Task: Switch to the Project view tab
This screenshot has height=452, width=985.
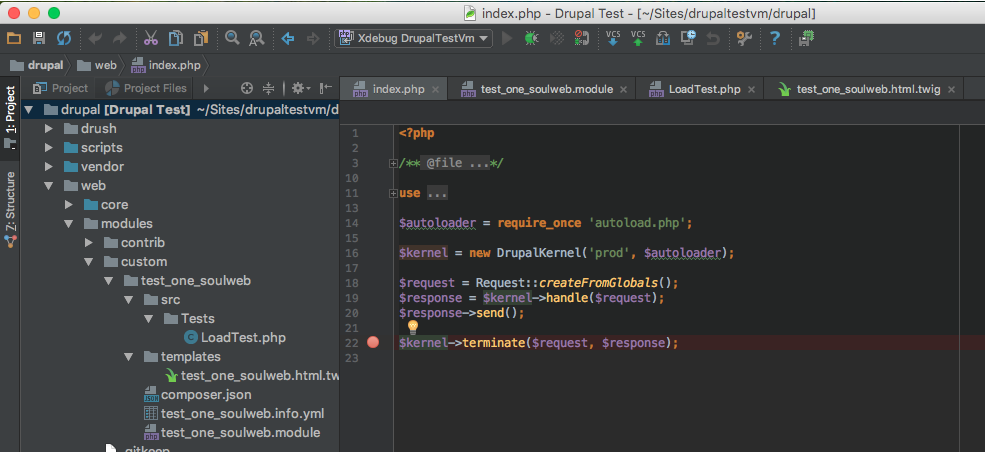Action: point(61,89)
